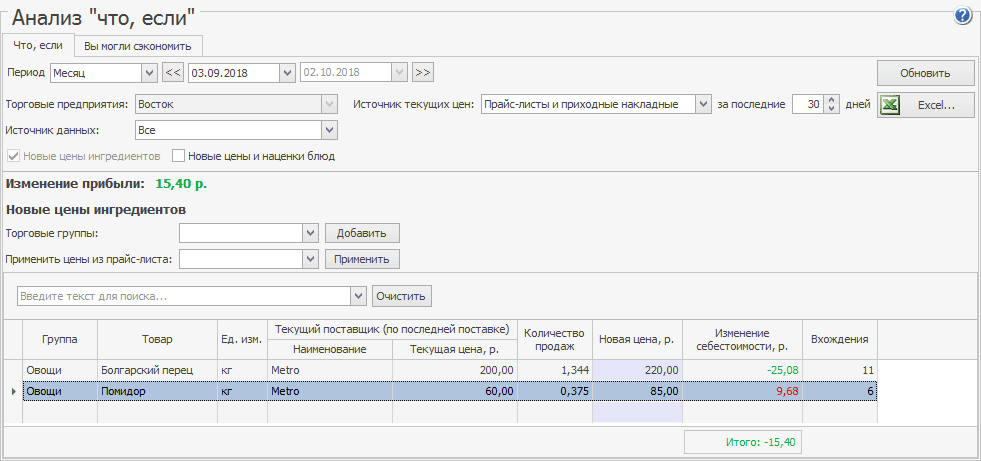981x461 pixels.
Task: Click the Excel export button
Action: 925,105
